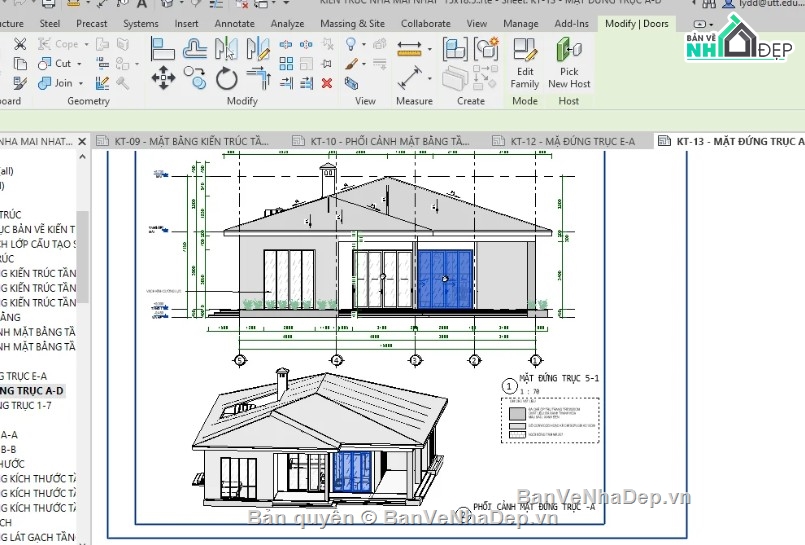Click the Cut geometry button

55,64
